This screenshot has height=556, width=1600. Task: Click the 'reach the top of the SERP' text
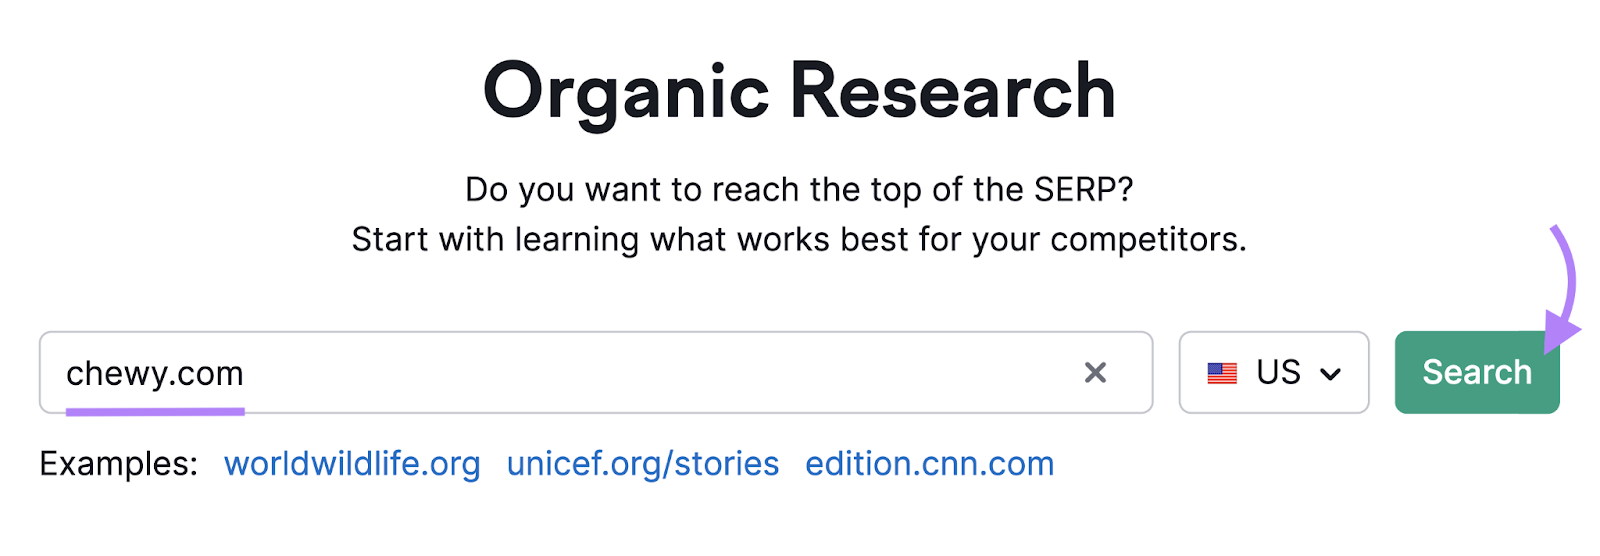[x=799, y=189]
